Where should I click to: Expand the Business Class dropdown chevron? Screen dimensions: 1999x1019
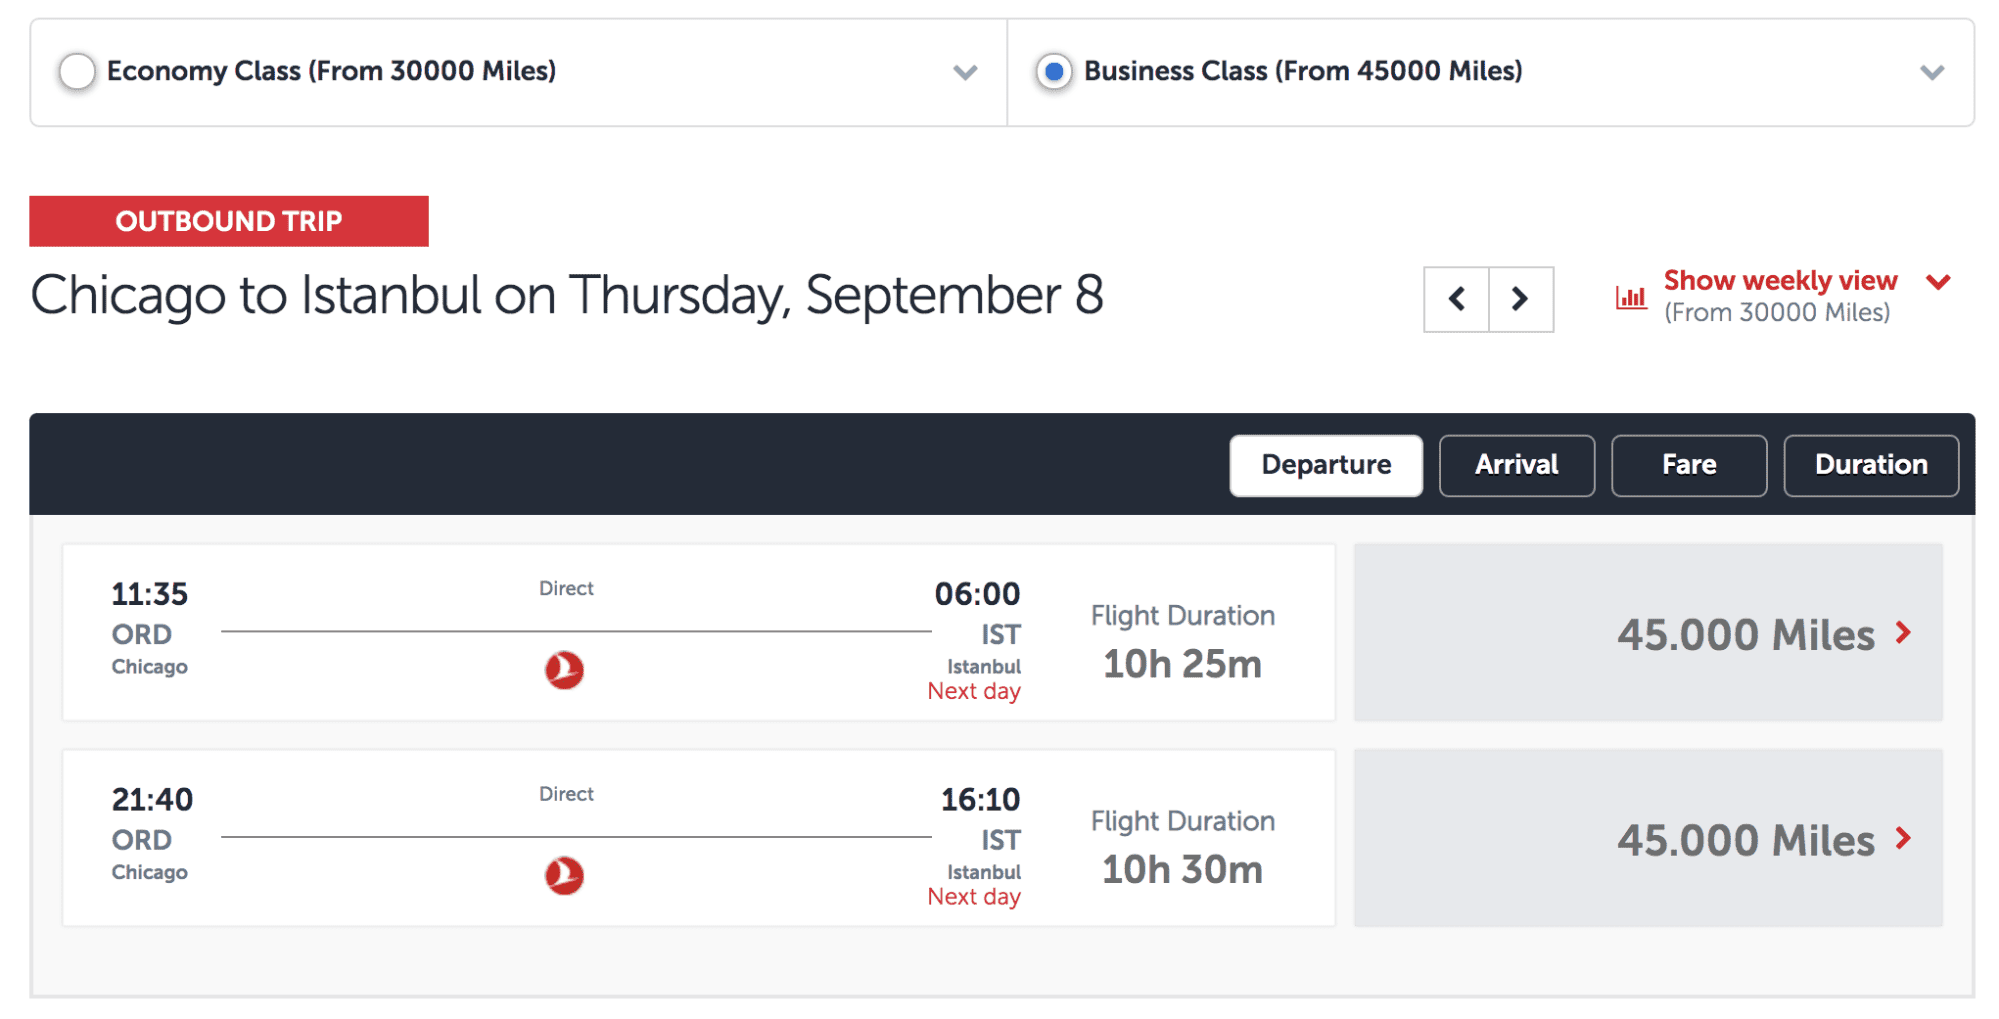pos(1932,72)
